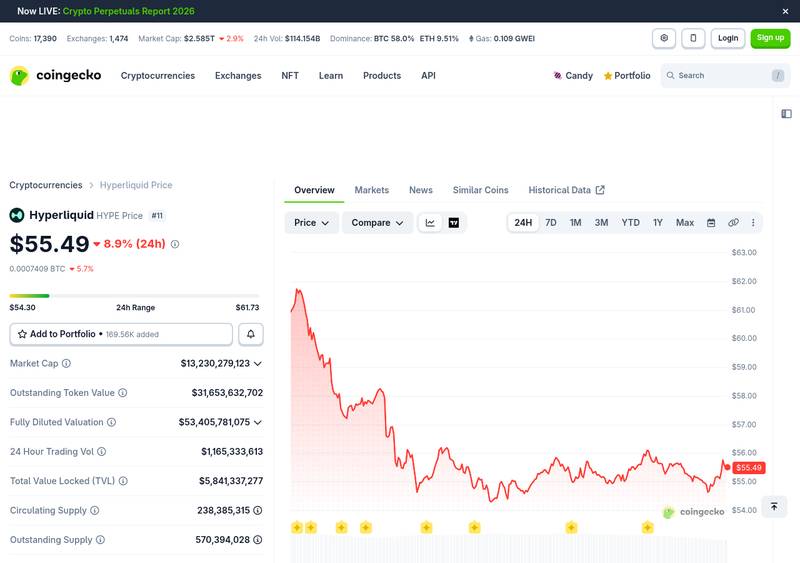Open Portfolio with star icon
Screen dimensions: 800x563
(627, 76)
